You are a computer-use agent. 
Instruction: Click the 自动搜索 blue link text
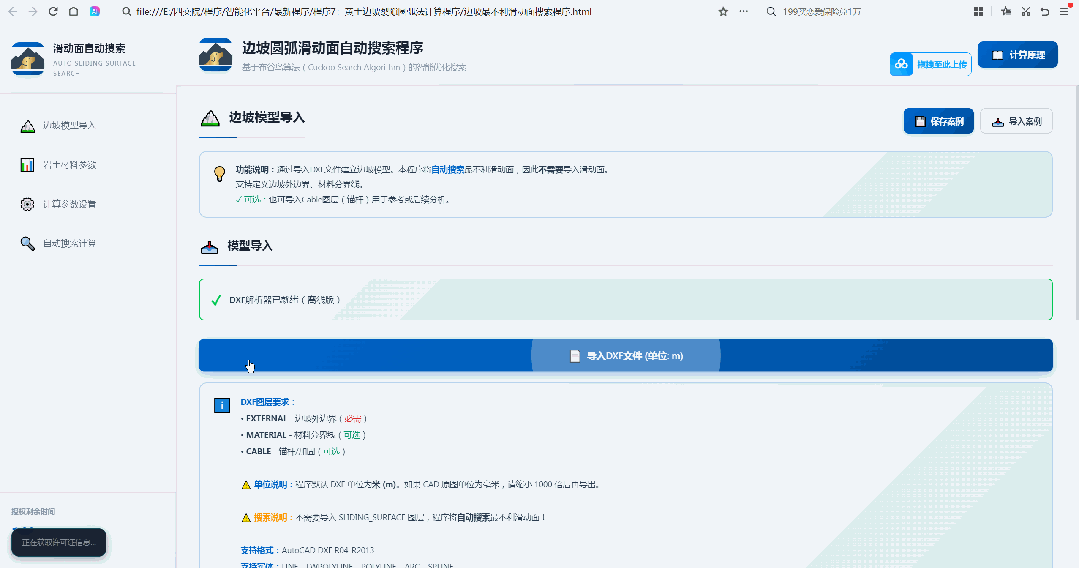(x=447, y=169)
